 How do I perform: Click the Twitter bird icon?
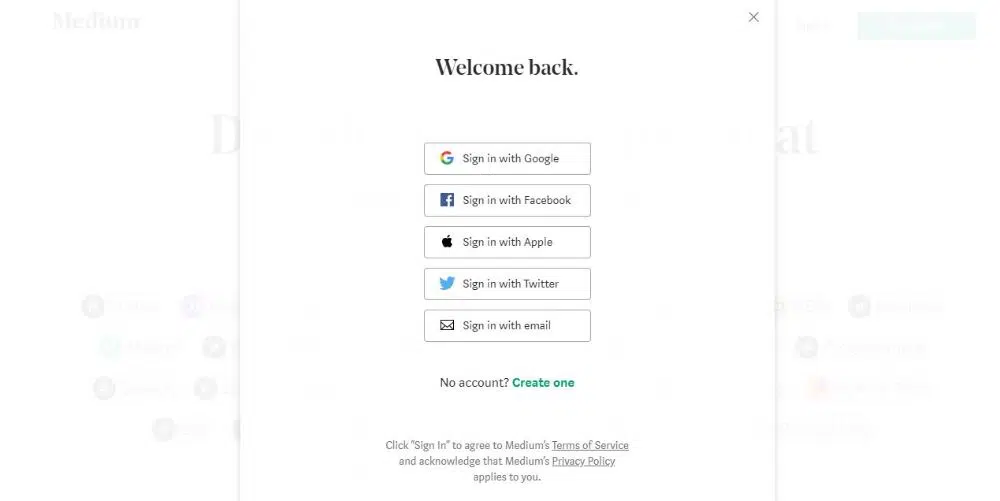pyautogui.click(x=447, y=284)
